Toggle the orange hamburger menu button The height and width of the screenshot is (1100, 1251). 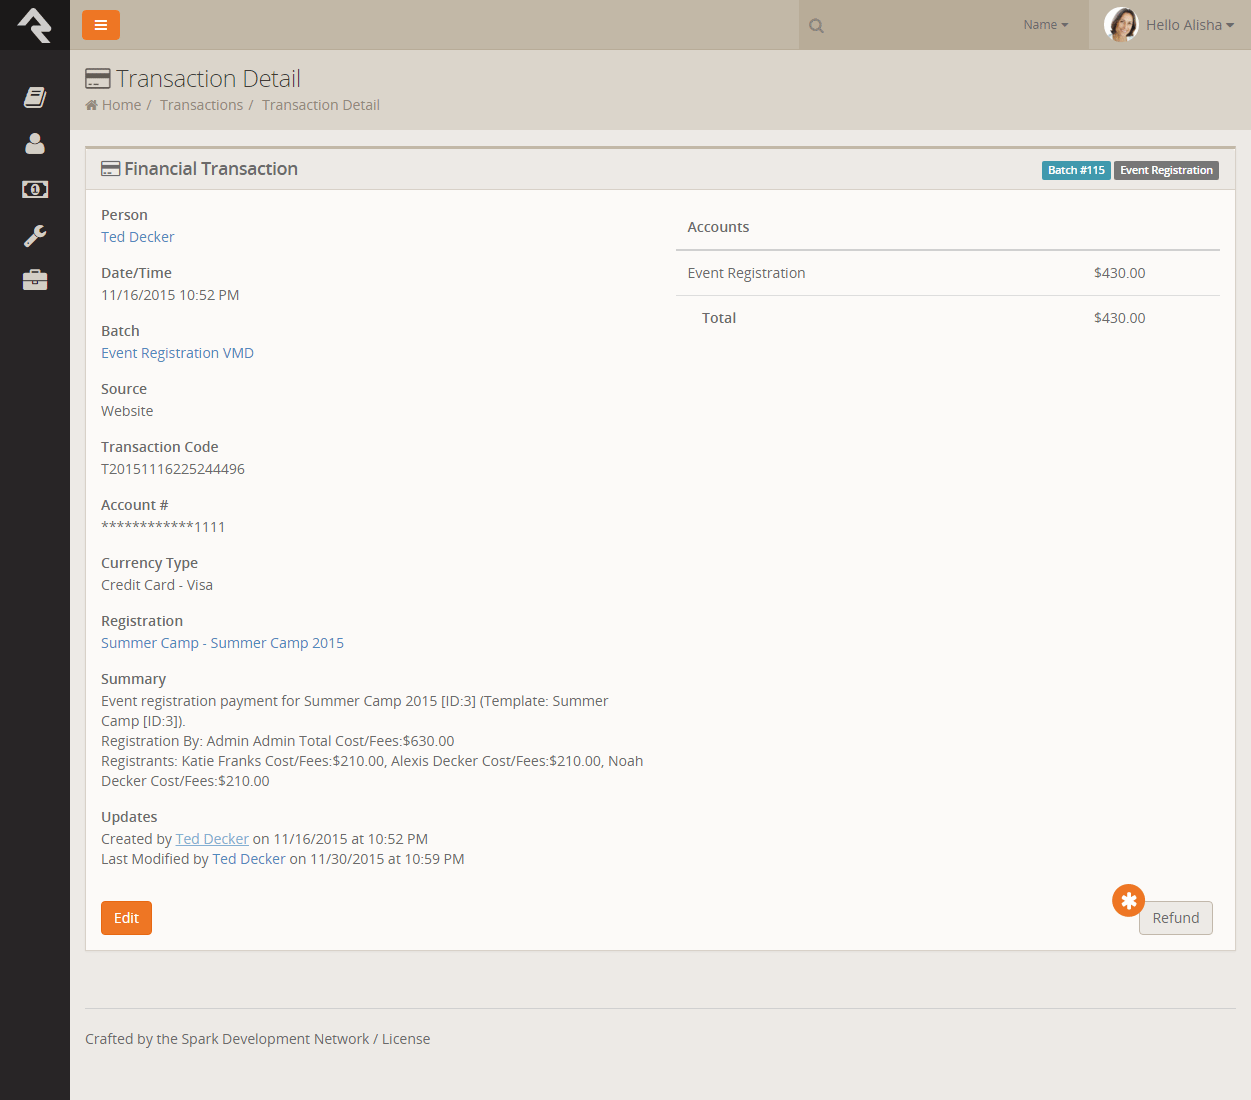pyautogui.click(x=101, y=25)
